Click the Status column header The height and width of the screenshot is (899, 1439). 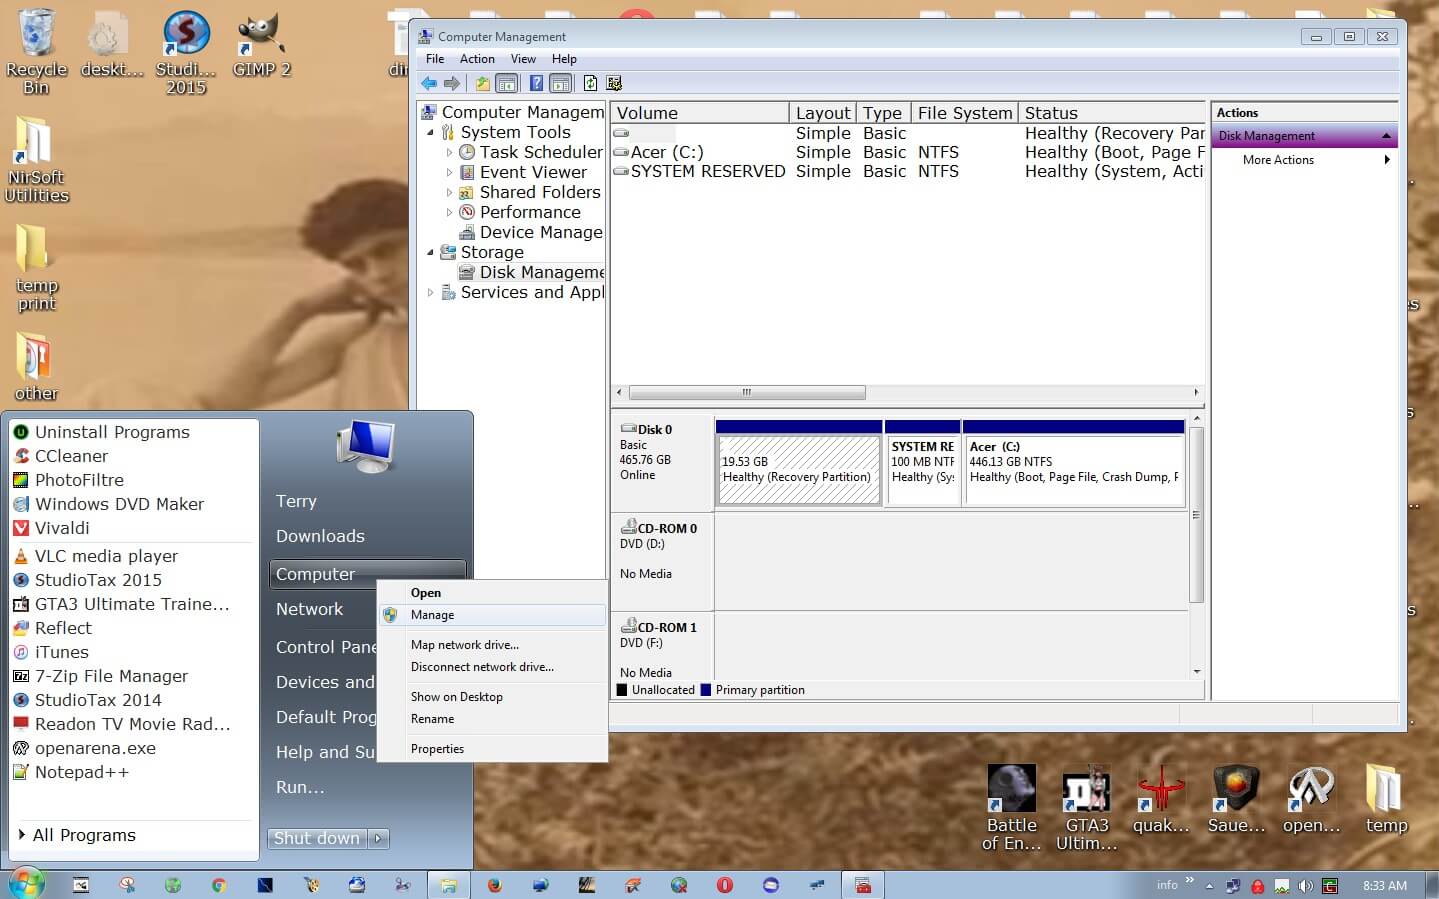1112,113
